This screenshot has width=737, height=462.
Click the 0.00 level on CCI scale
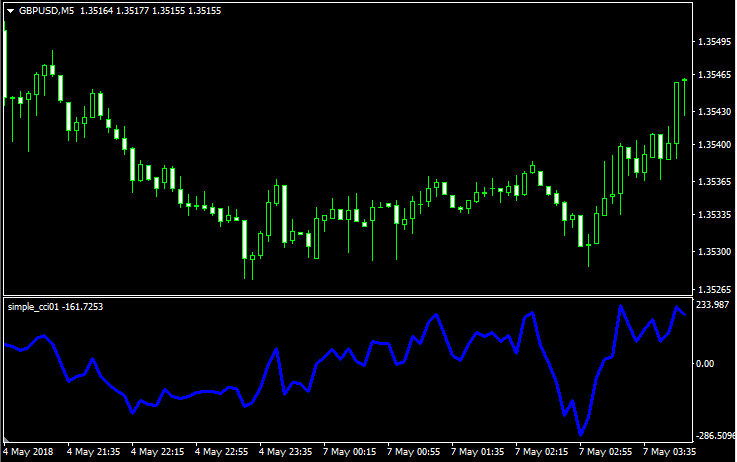coord(705,364)
